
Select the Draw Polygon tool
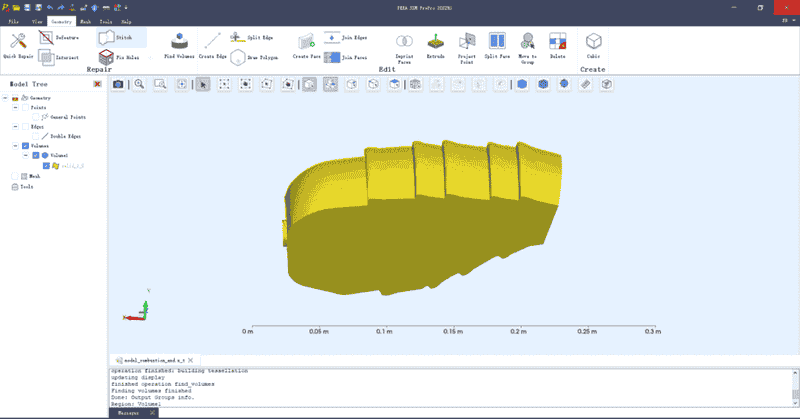click(x=254, y=57)
